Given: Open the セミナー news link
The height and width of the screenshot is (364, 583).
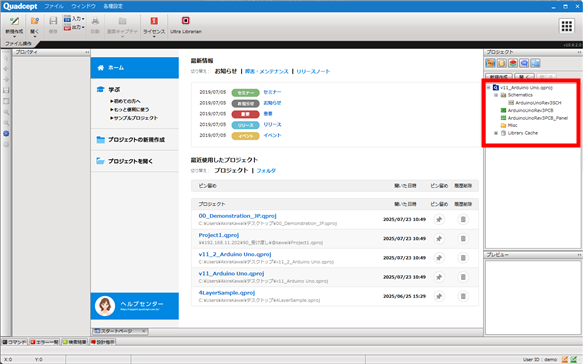Looking at the screenshot, I should [x=272, y=92].
